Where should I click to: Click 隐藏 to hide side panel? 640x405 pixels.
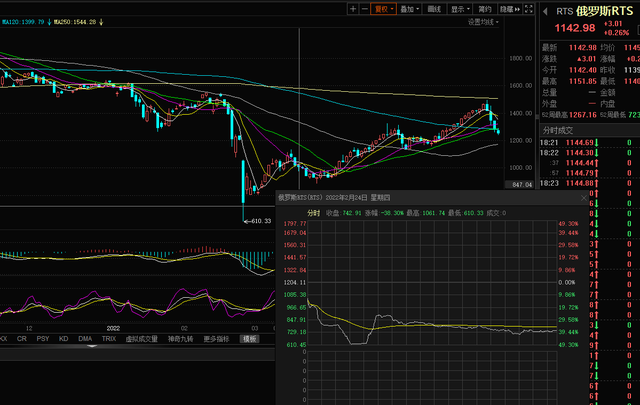click(510, 9)
